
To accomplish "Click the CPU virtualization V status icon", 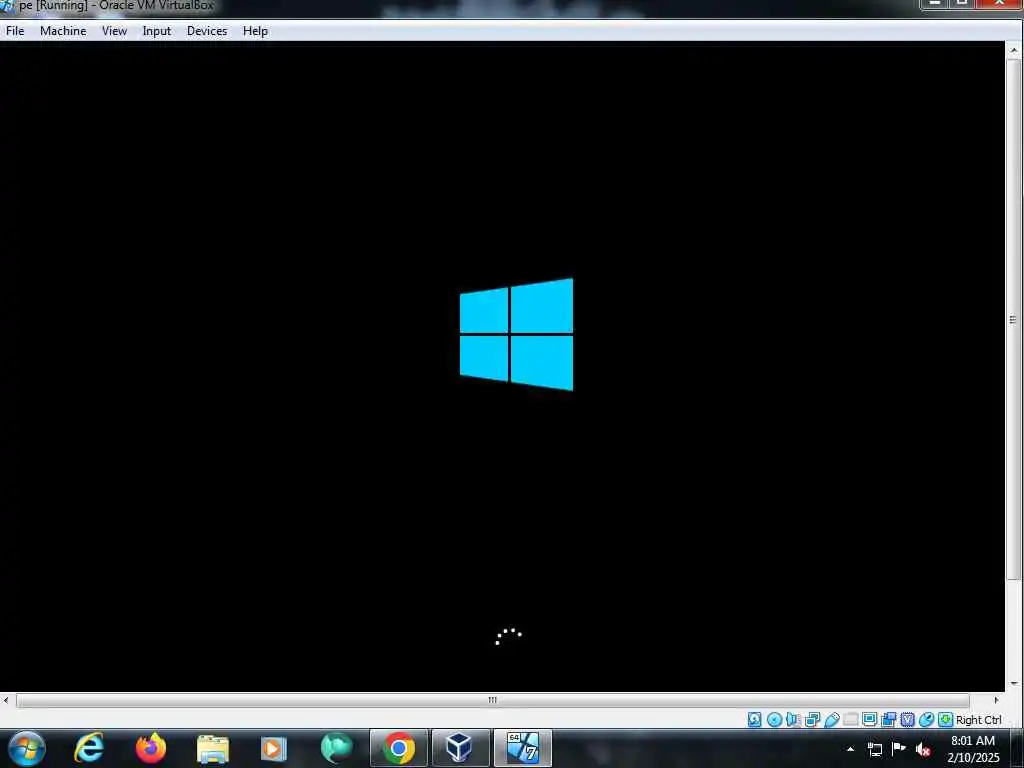I will point(907,720).
